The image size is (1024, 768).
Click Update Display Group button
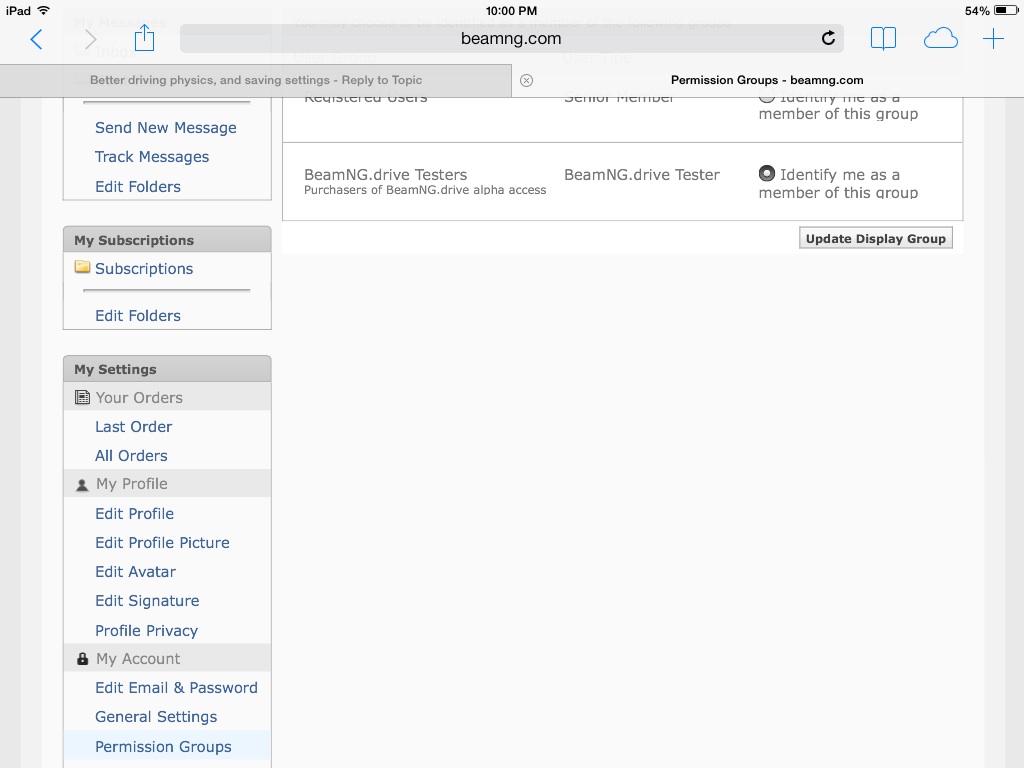pyautogui.click(x=876, y=238)
